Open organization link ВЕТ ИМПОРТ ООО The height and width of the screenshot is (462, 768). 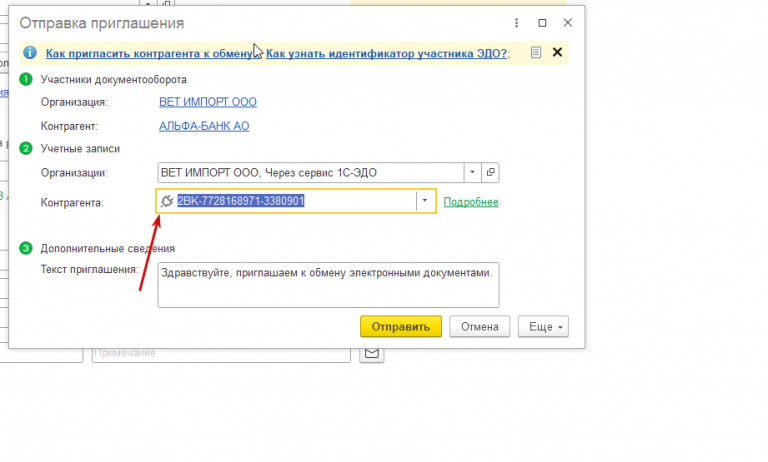208,102
